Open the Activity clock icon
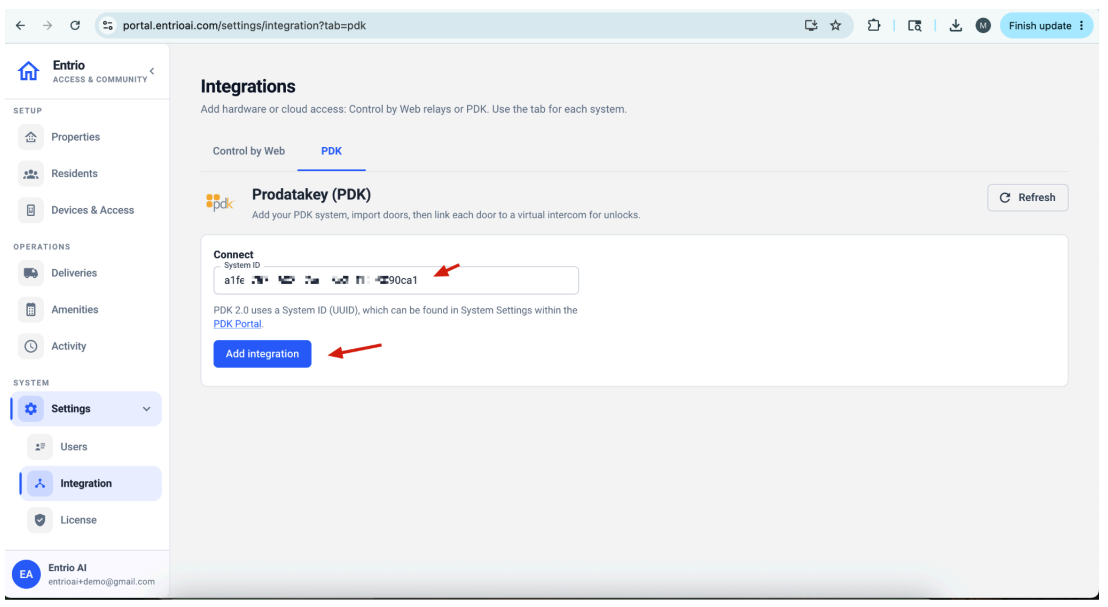This screenshot has width=1108, height=607. pos(30,347)
